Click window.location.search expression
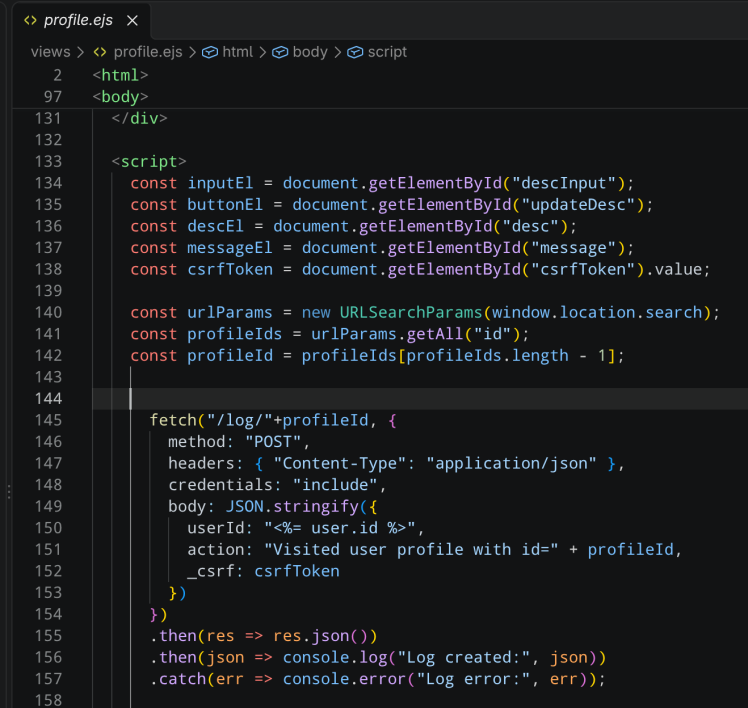The image size is (748, 708). (597, 312)
